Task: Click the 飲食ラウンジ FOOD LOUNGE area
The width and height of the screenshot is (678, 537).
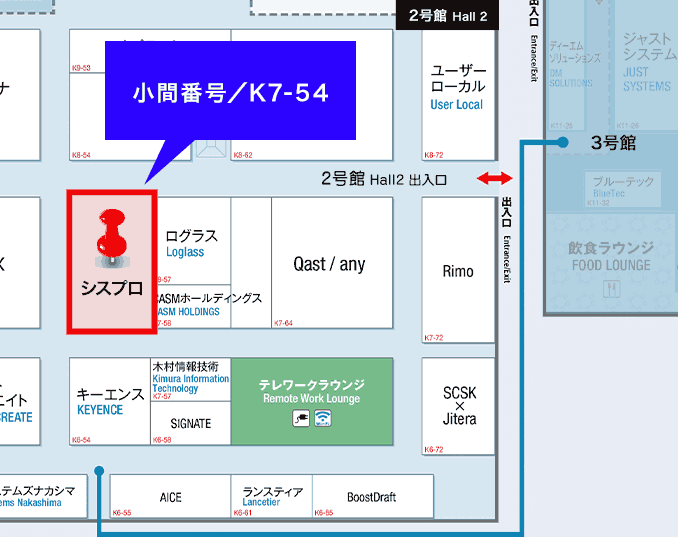Action: click(611, 264)
